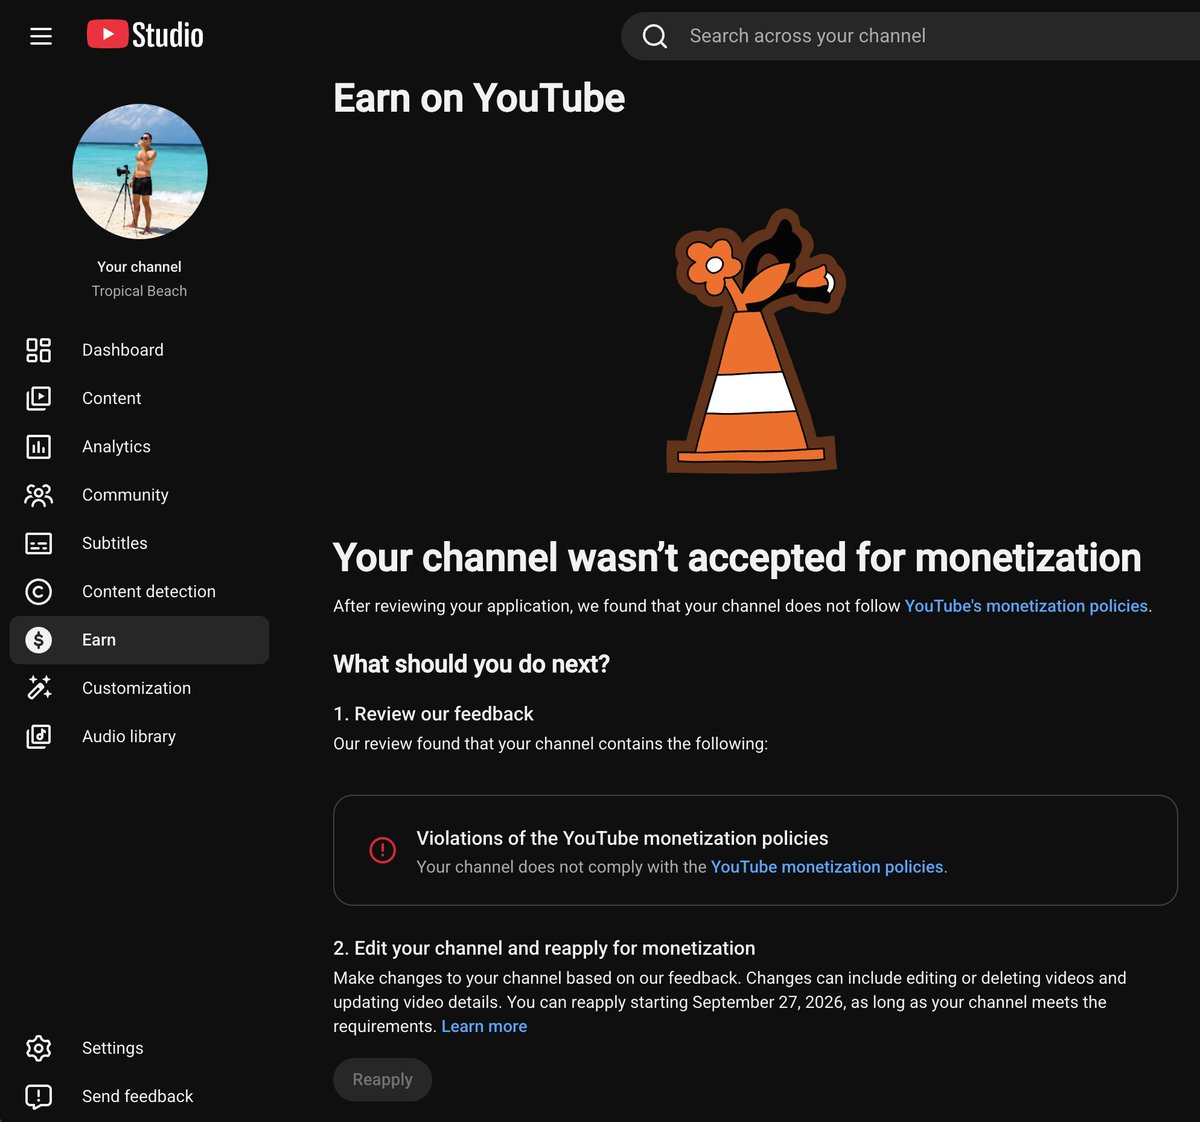Click 'Your channel wasn't accepted for monetization' heading
Viewport: 1200px width, 1122px height.
pyautogui.click(x=737, y=558)
